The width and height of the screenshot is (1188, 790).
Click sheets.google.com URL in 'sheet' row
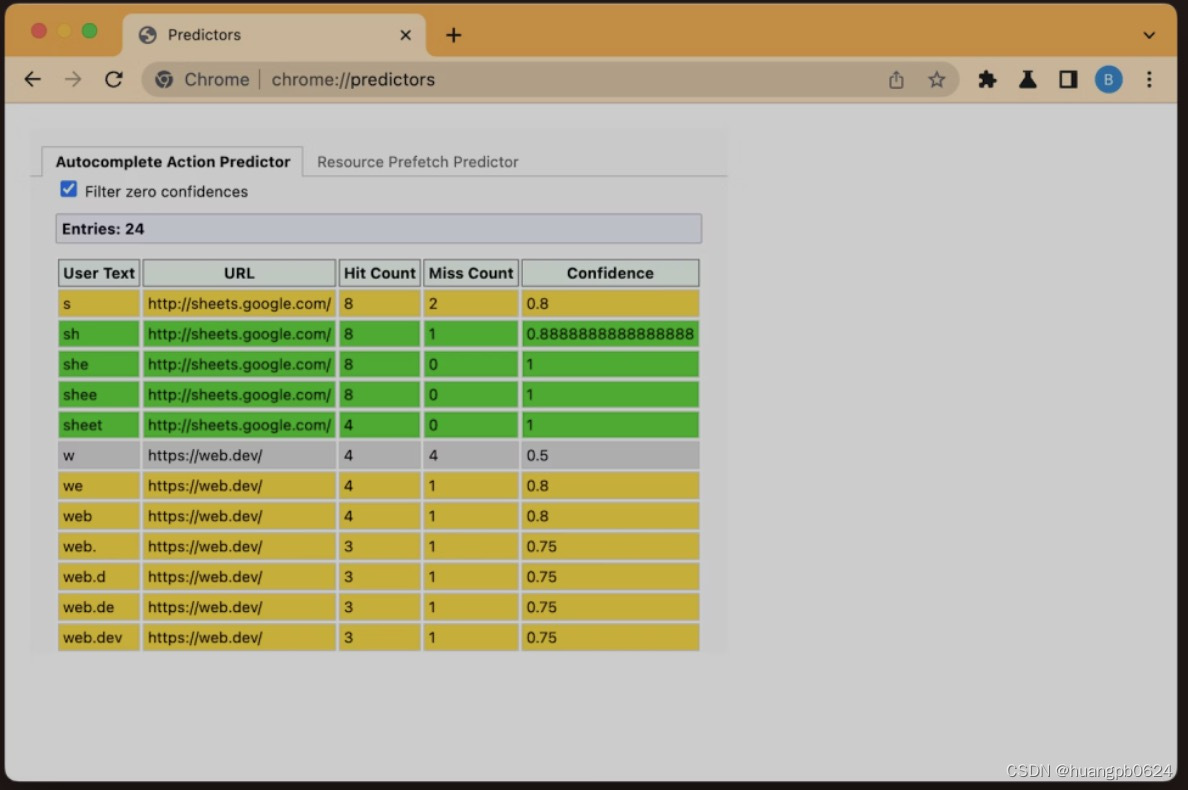click(239, 425)
